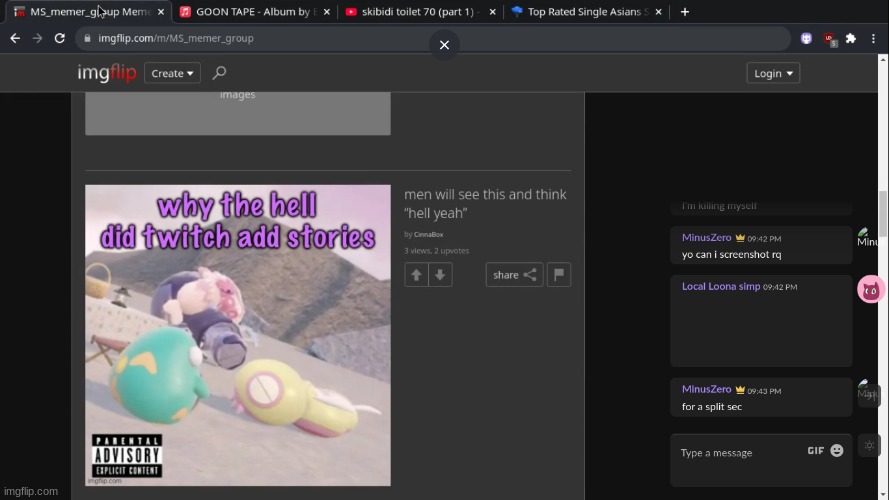Switch to skibidi toilet 70 tab

tap(420, 11)
